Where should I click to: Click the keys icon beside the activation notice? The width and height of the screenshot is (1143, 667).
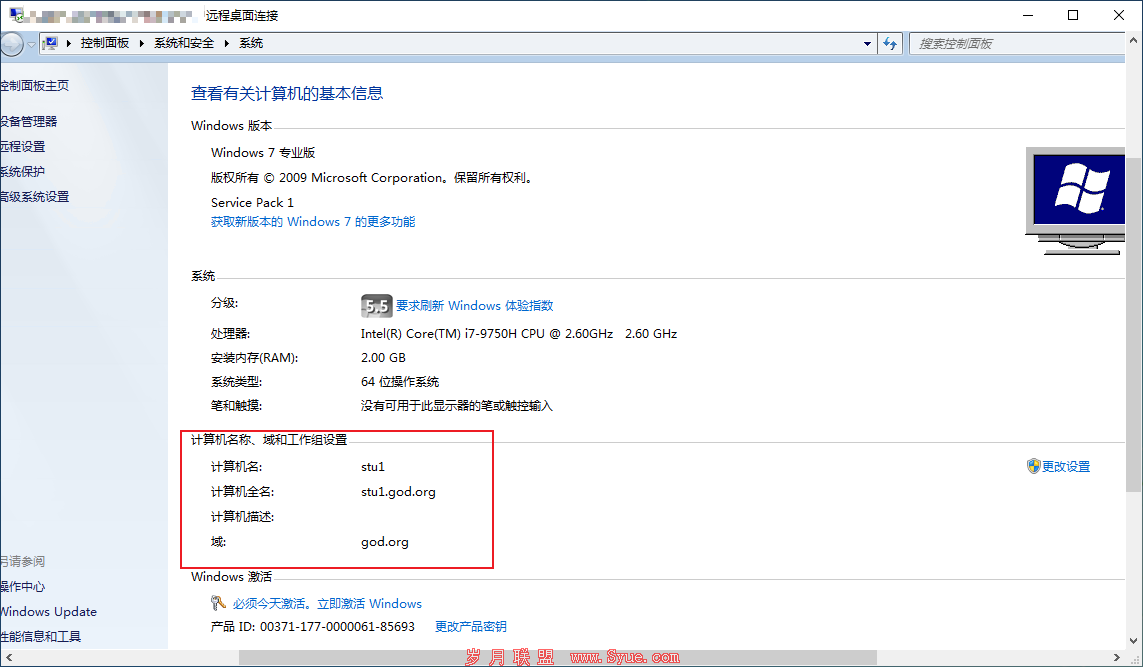pyautogui.click(x=218, y=603)
